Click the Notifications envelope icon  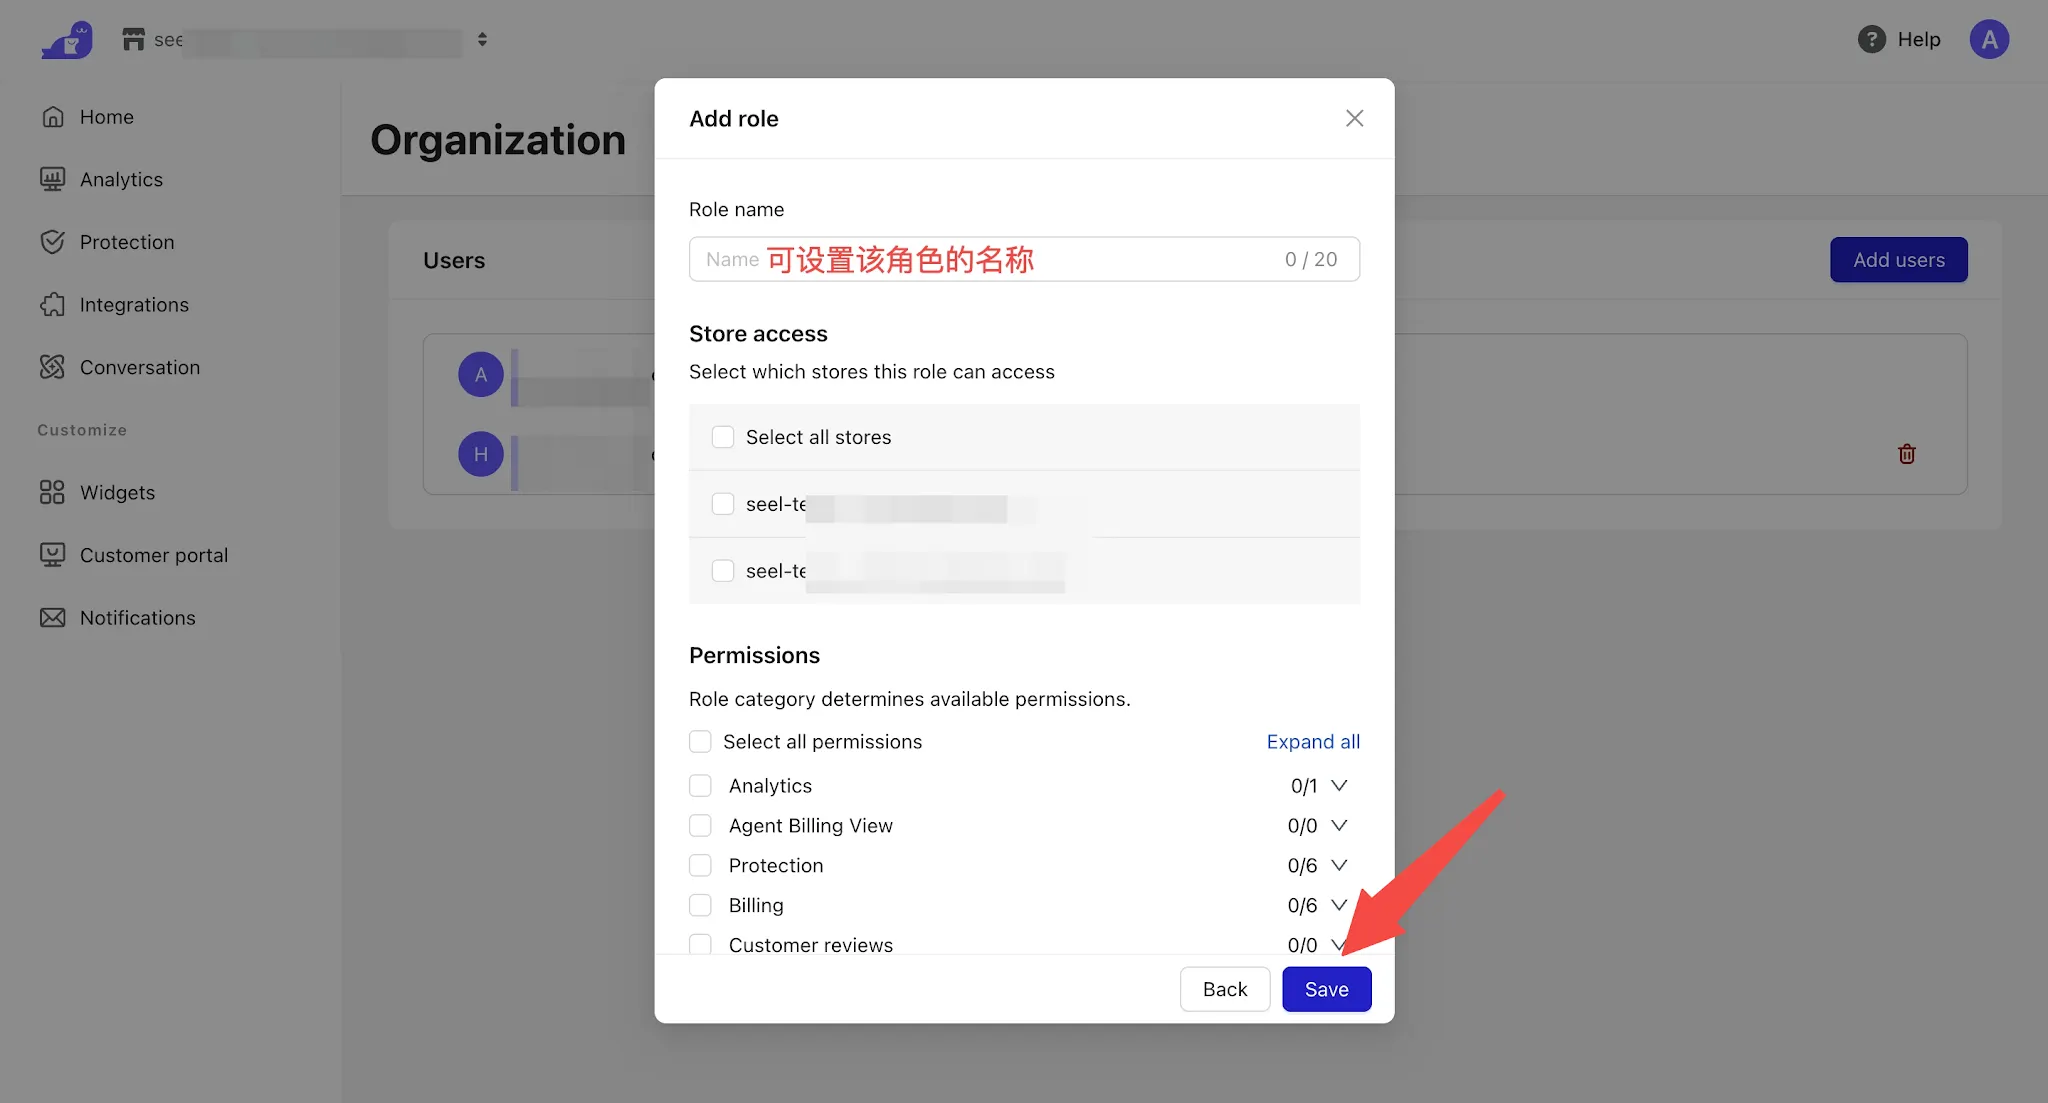tap(53, 618)
